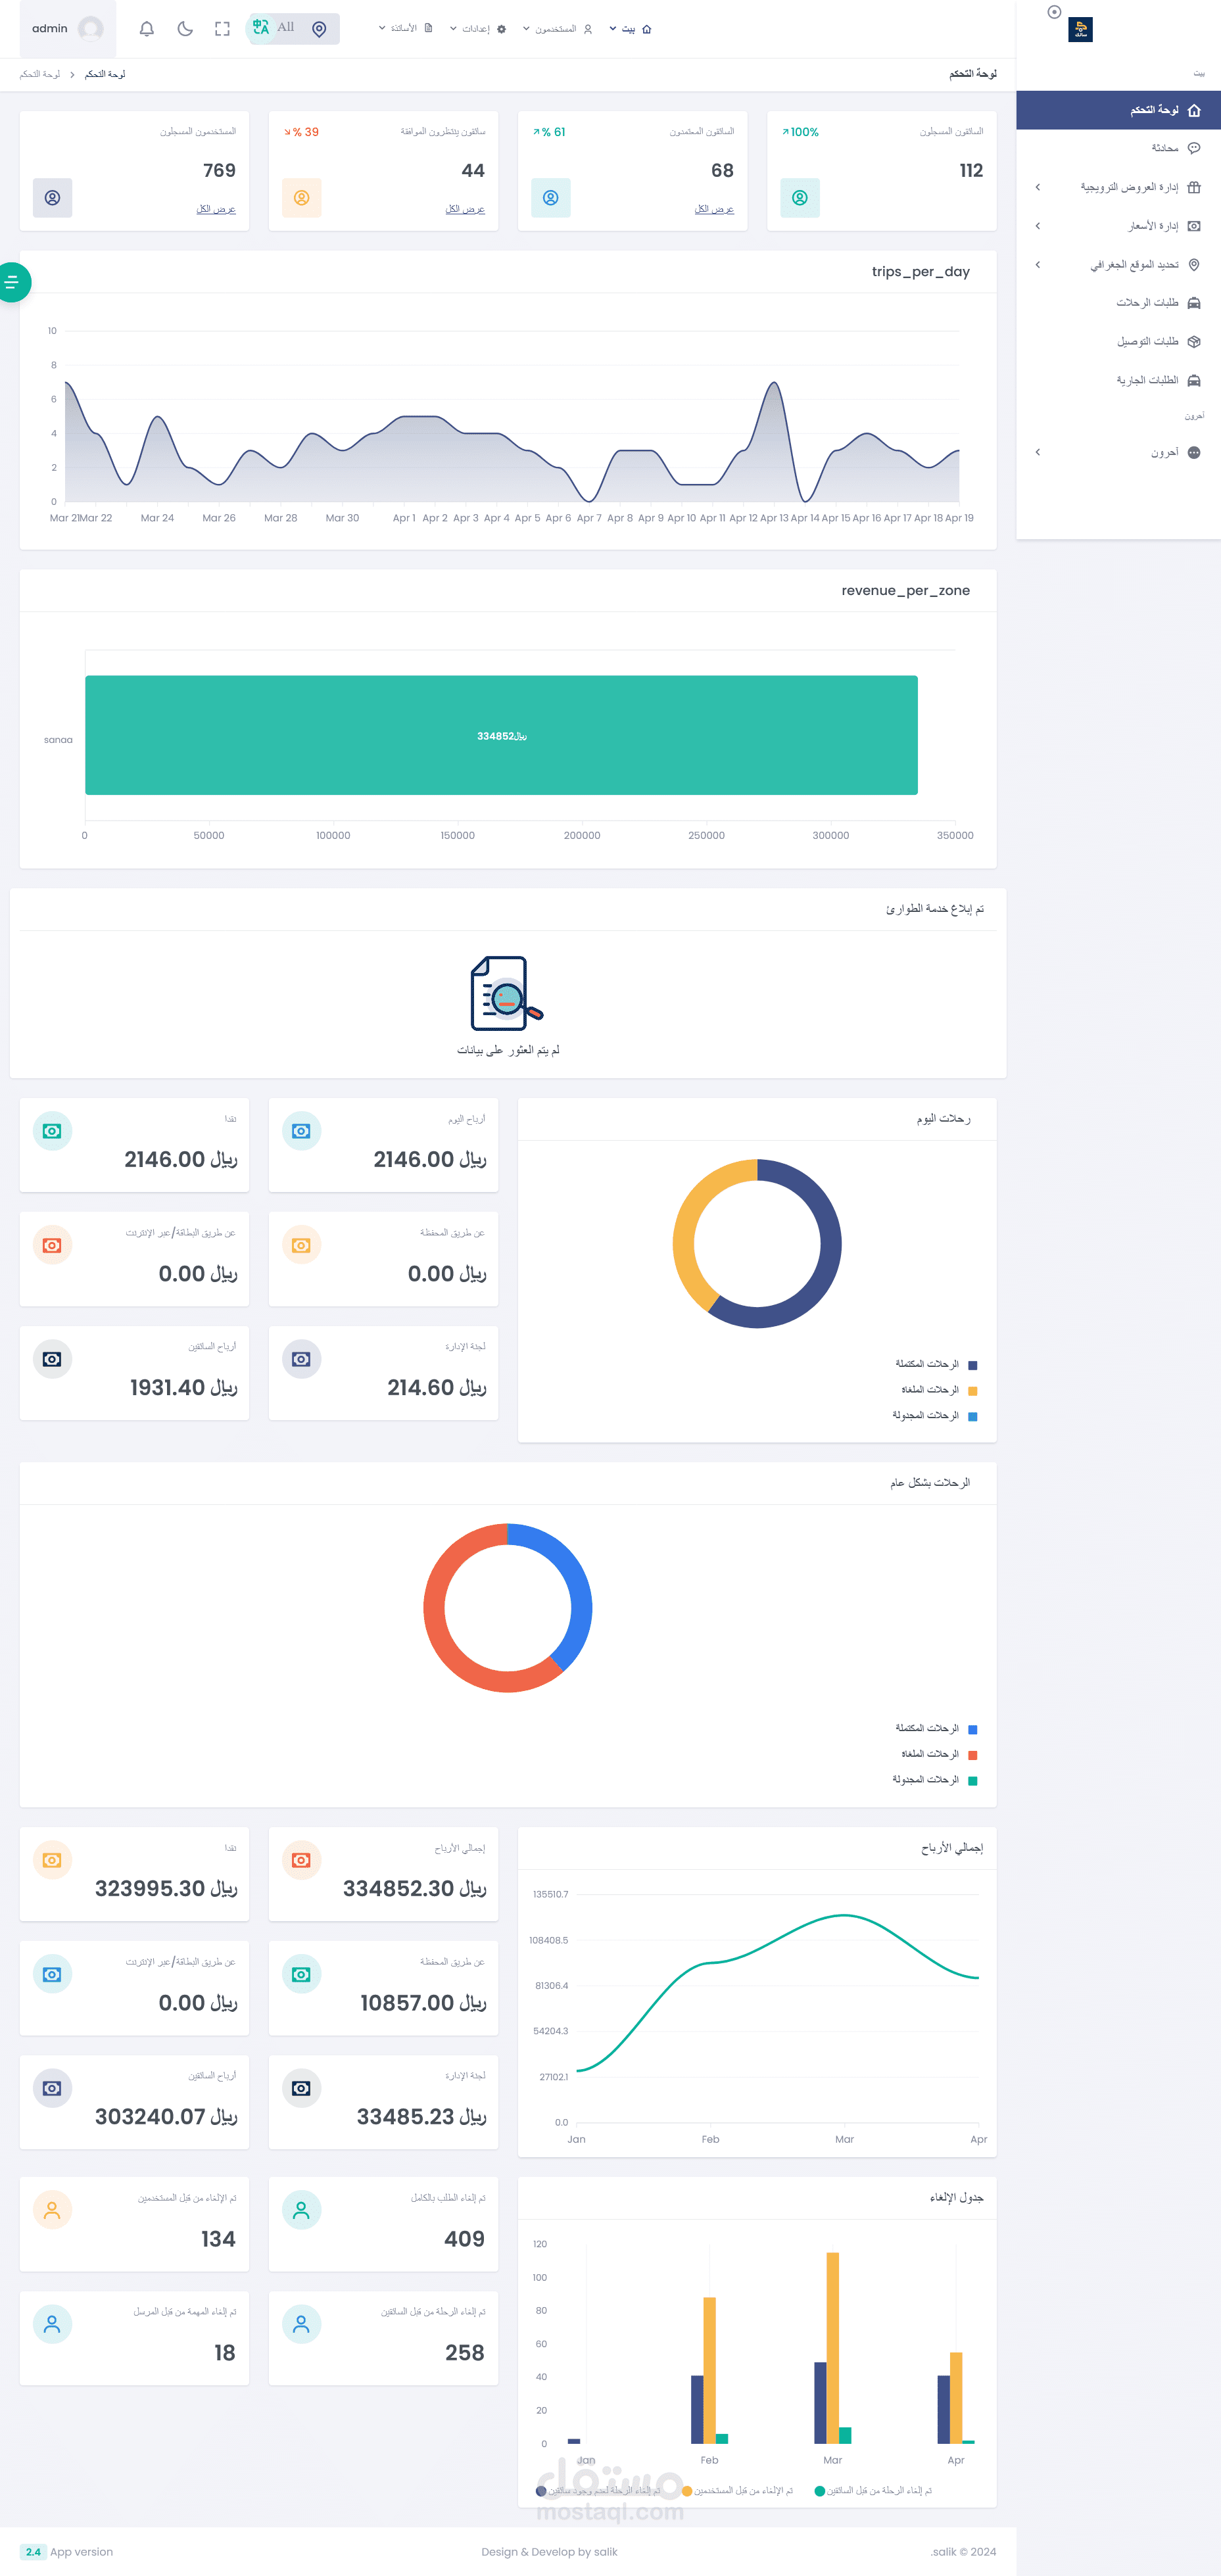
Task: Toggle green الرحلات المجدولة legend in الرحلات بشكل عام
Action: (973, 1781)
